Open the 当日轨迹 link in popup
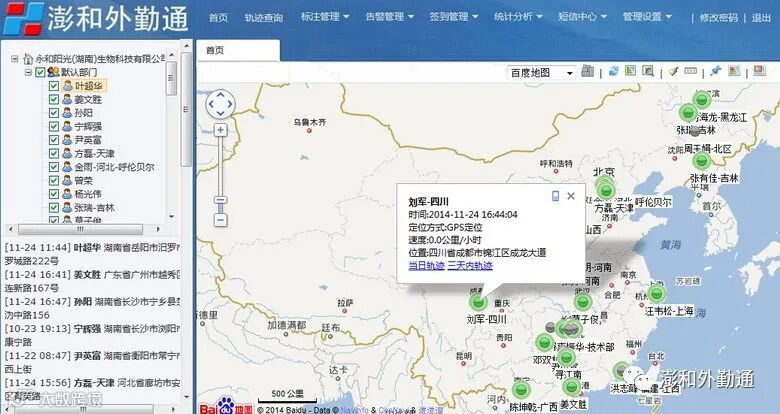The image size is (780, 414). tap(426, 266)
